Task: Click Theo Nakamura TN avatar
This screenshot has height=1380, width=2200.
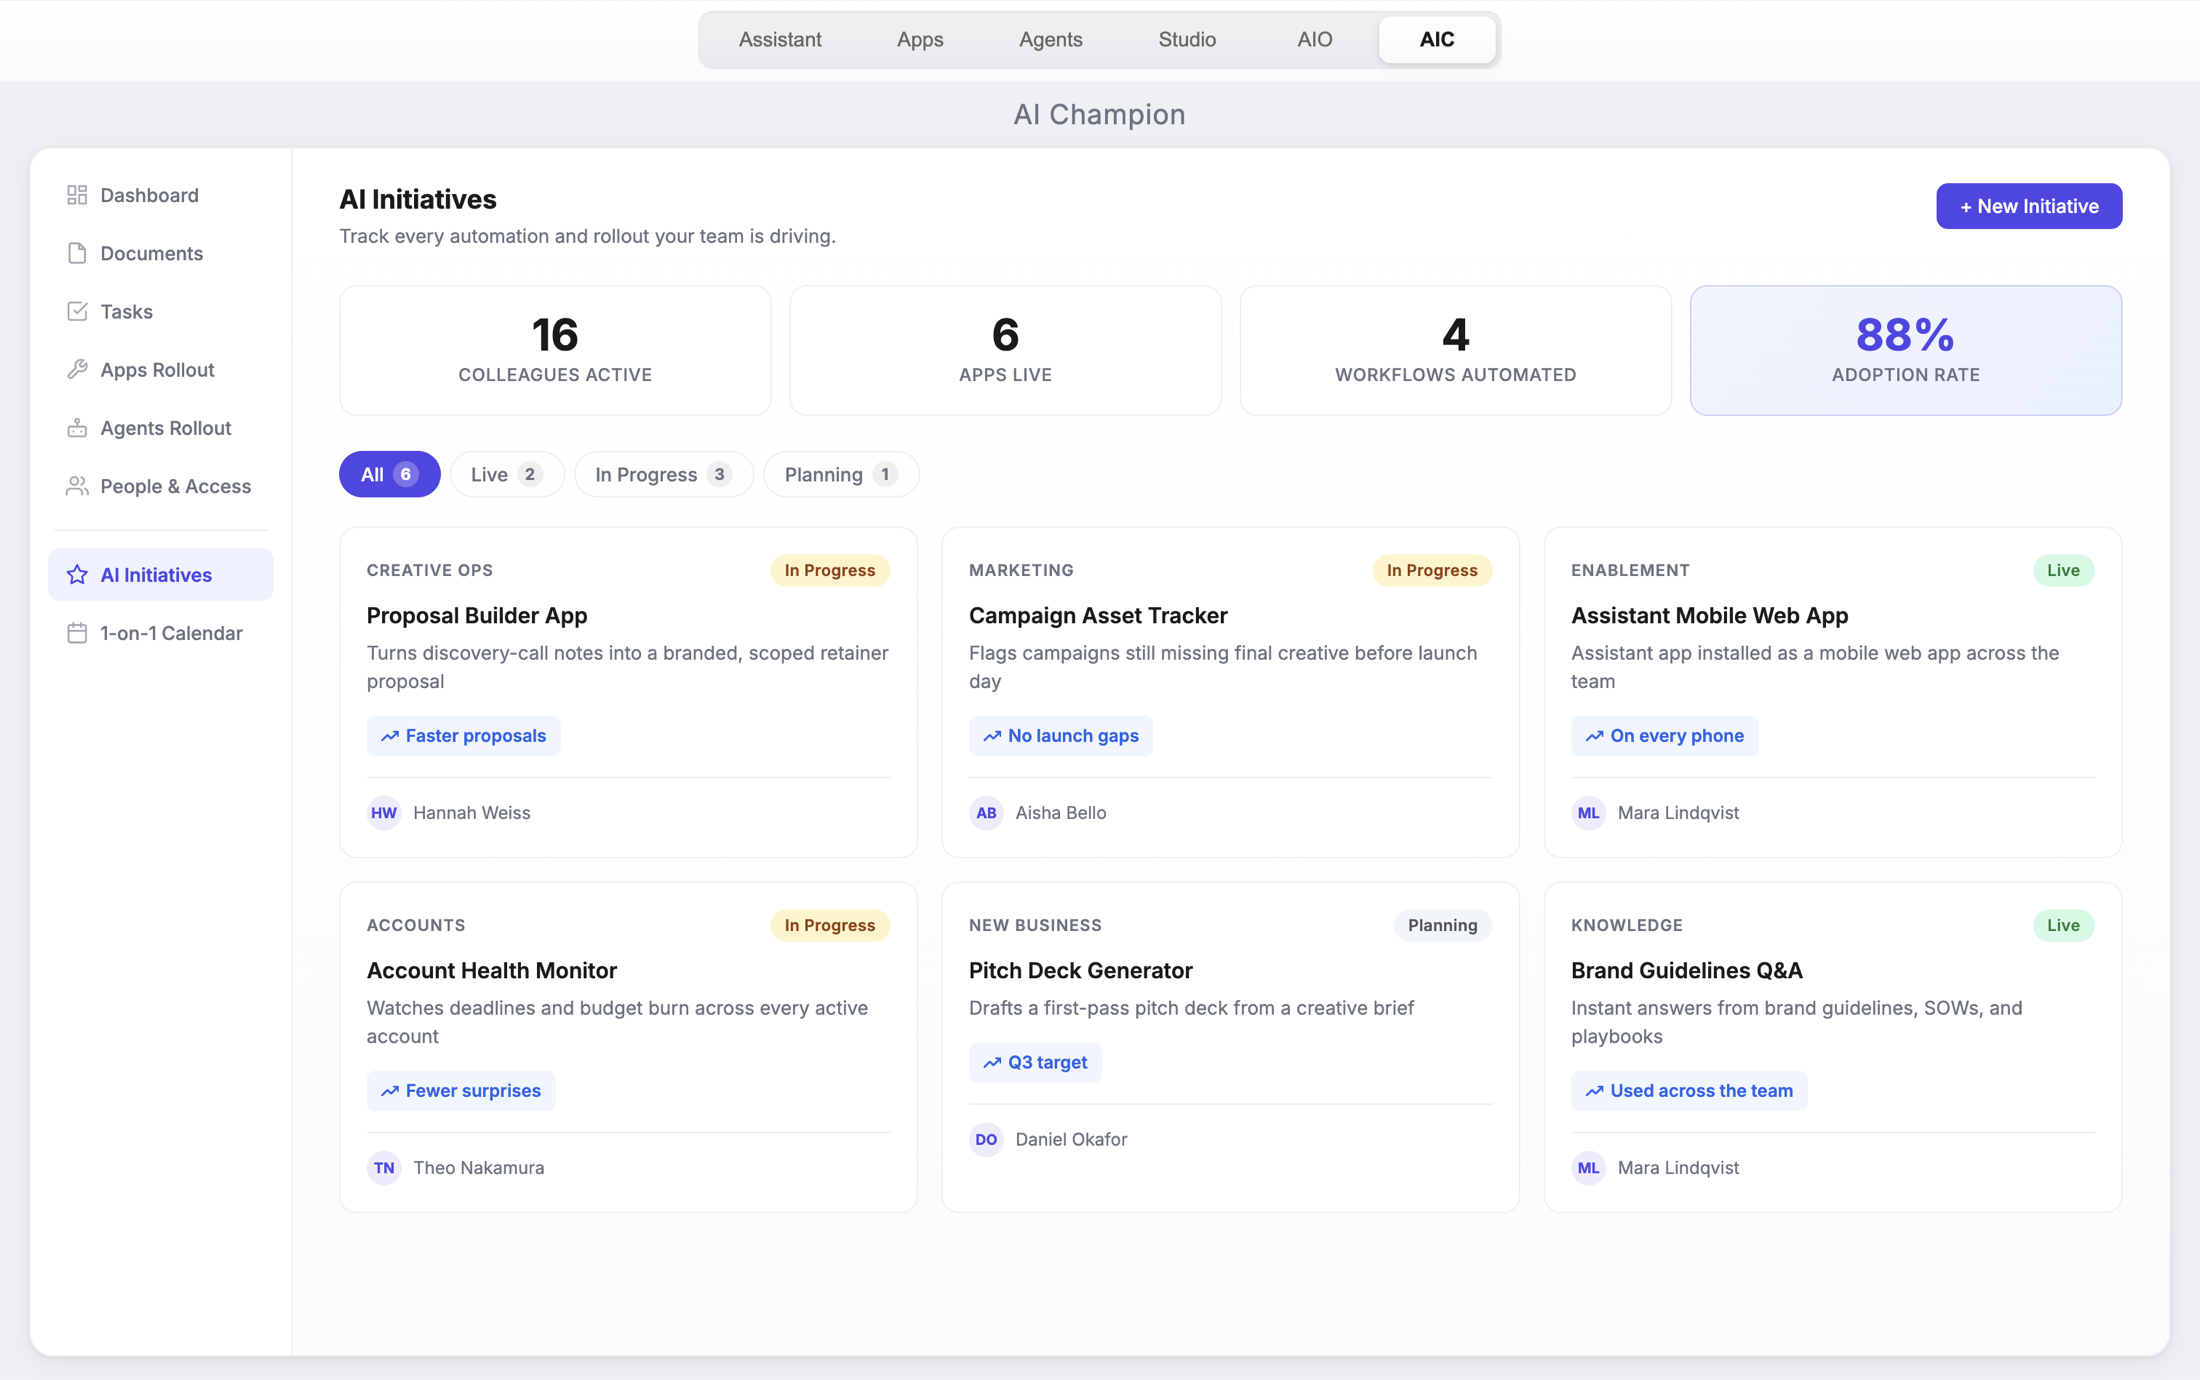Action: (x=384, y=1168)
